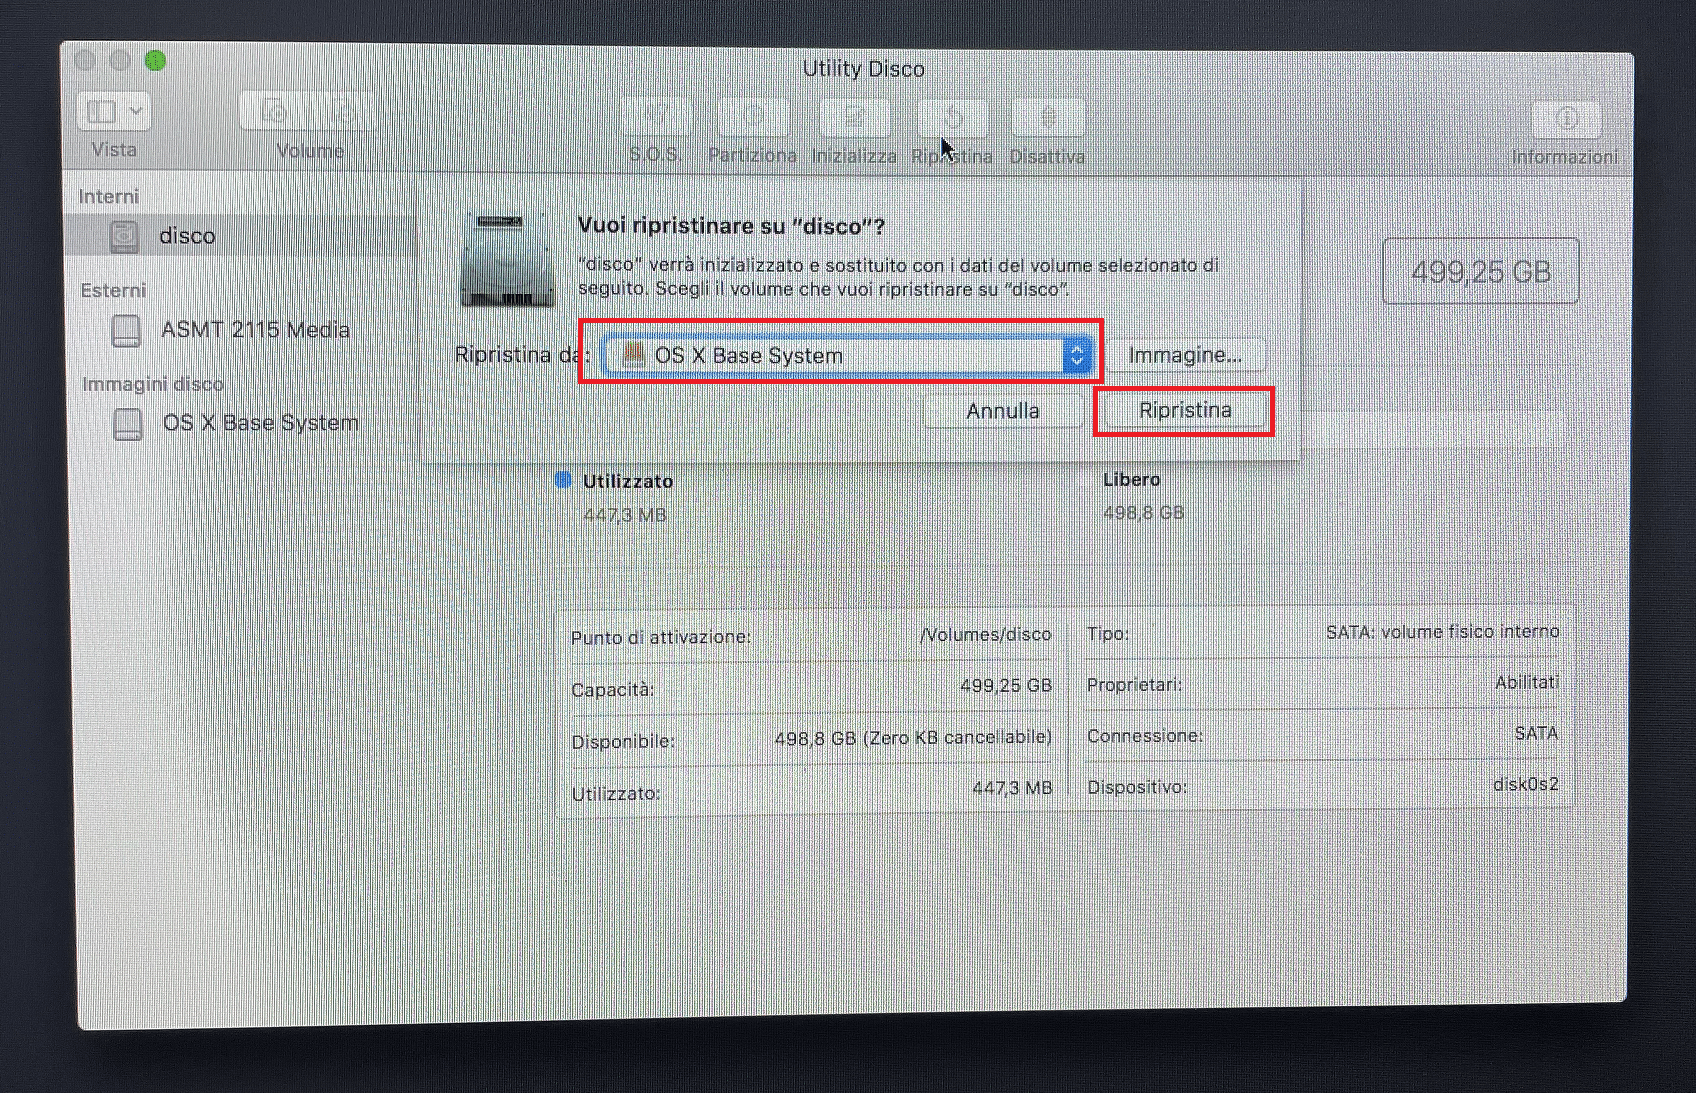Click the disco drive icon in sidebar
Viewport: 1696px width, 1093px height.
[x=124, y=237]
